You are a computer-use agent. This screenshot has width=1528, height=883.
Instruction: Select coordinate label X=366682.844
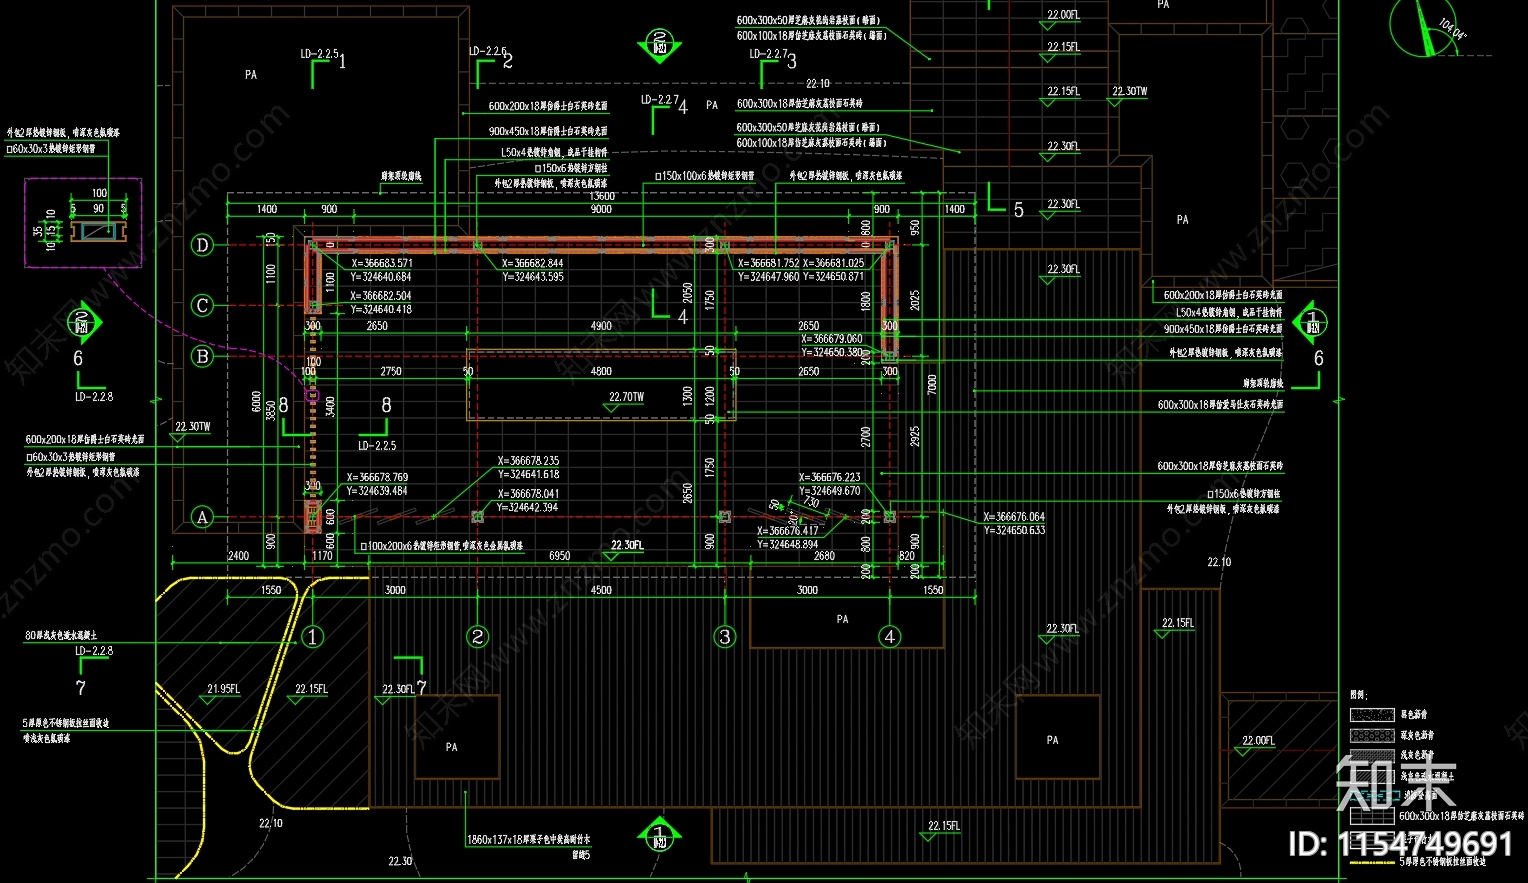point(533,264)
